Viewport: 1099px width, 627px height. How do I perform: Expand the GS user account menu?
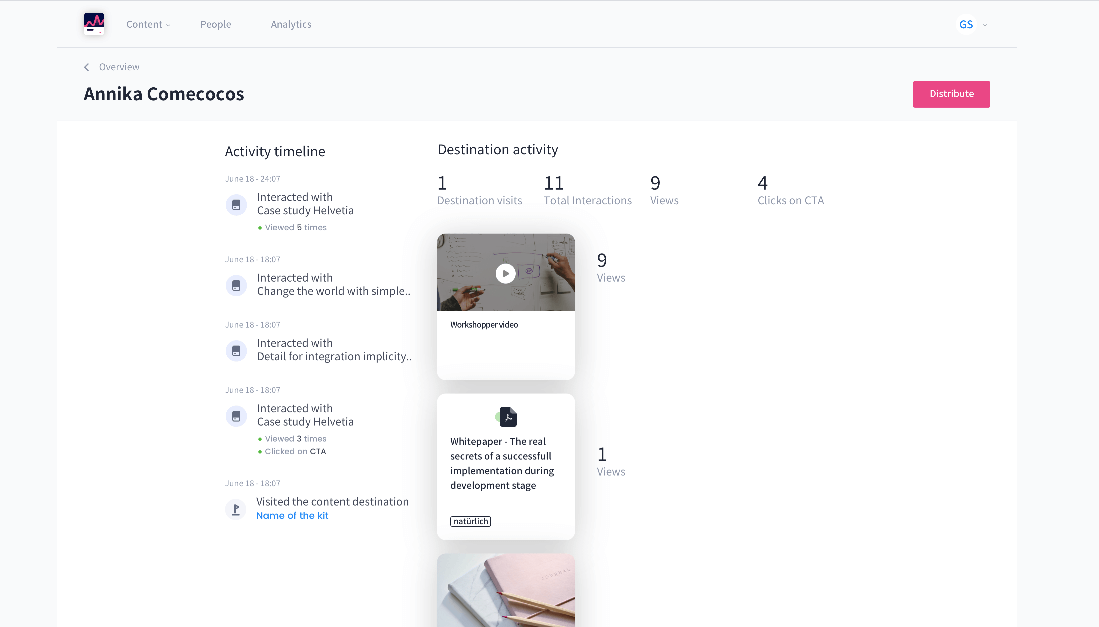(x=972, y=24)
